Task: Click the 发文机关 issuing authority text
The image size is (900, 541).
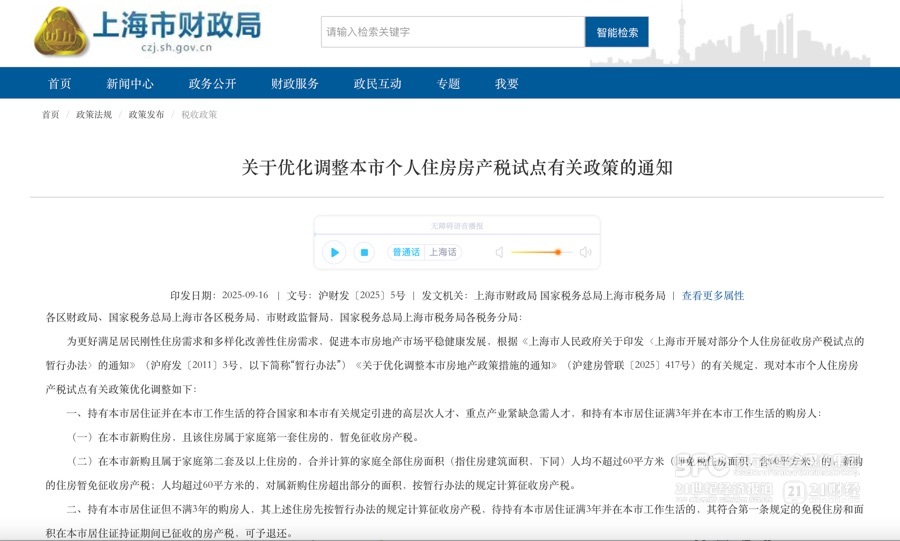Action: (544, 295)
